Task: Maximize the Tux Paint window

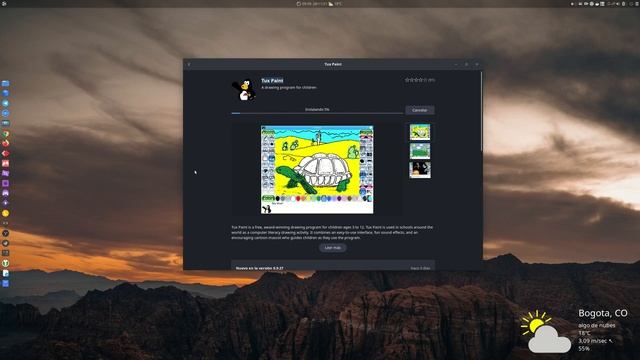Action: point(467,64)
